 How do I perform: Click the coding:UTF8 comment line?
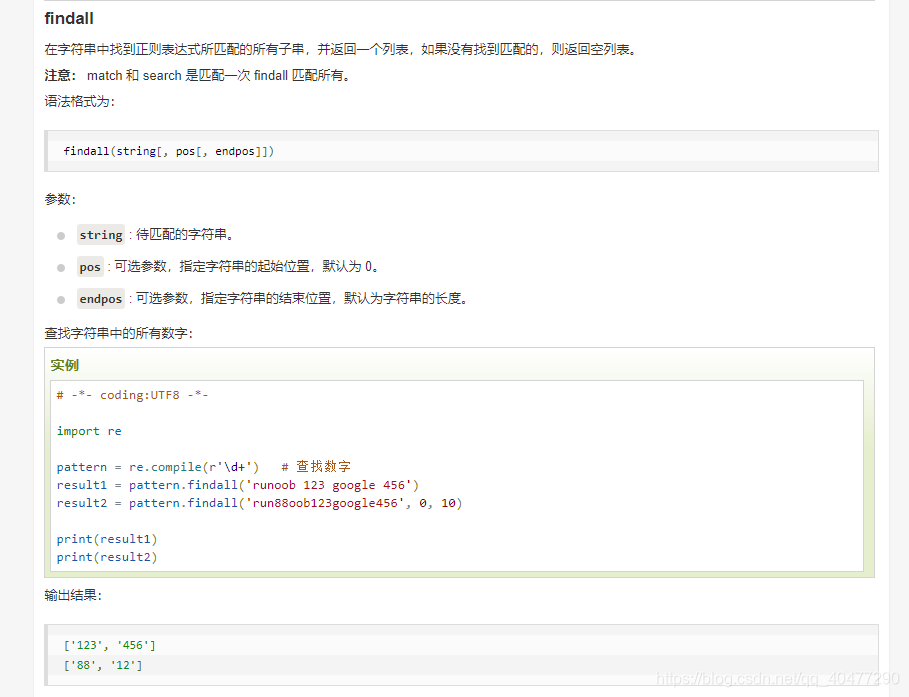point(132,395)
